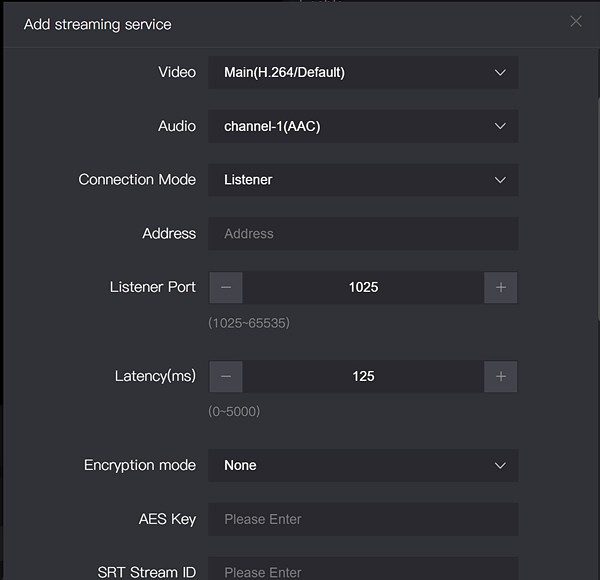Click into the Address input field

coord(363,233)
